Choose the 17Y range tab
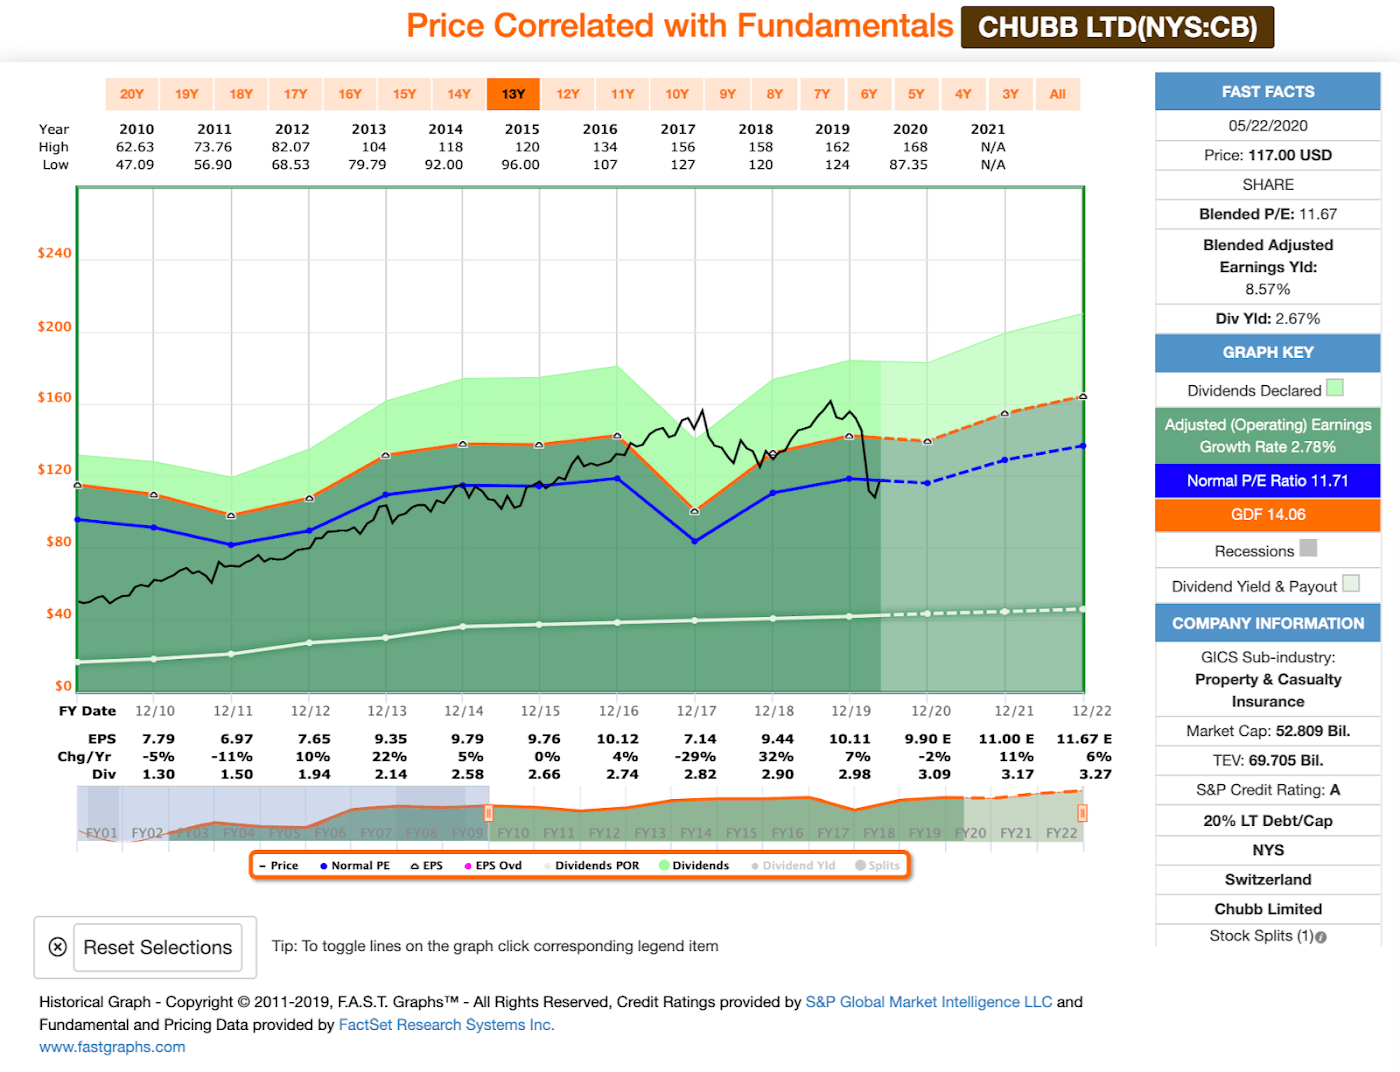Viewport: 1400px width, 1072px height. 296,94
